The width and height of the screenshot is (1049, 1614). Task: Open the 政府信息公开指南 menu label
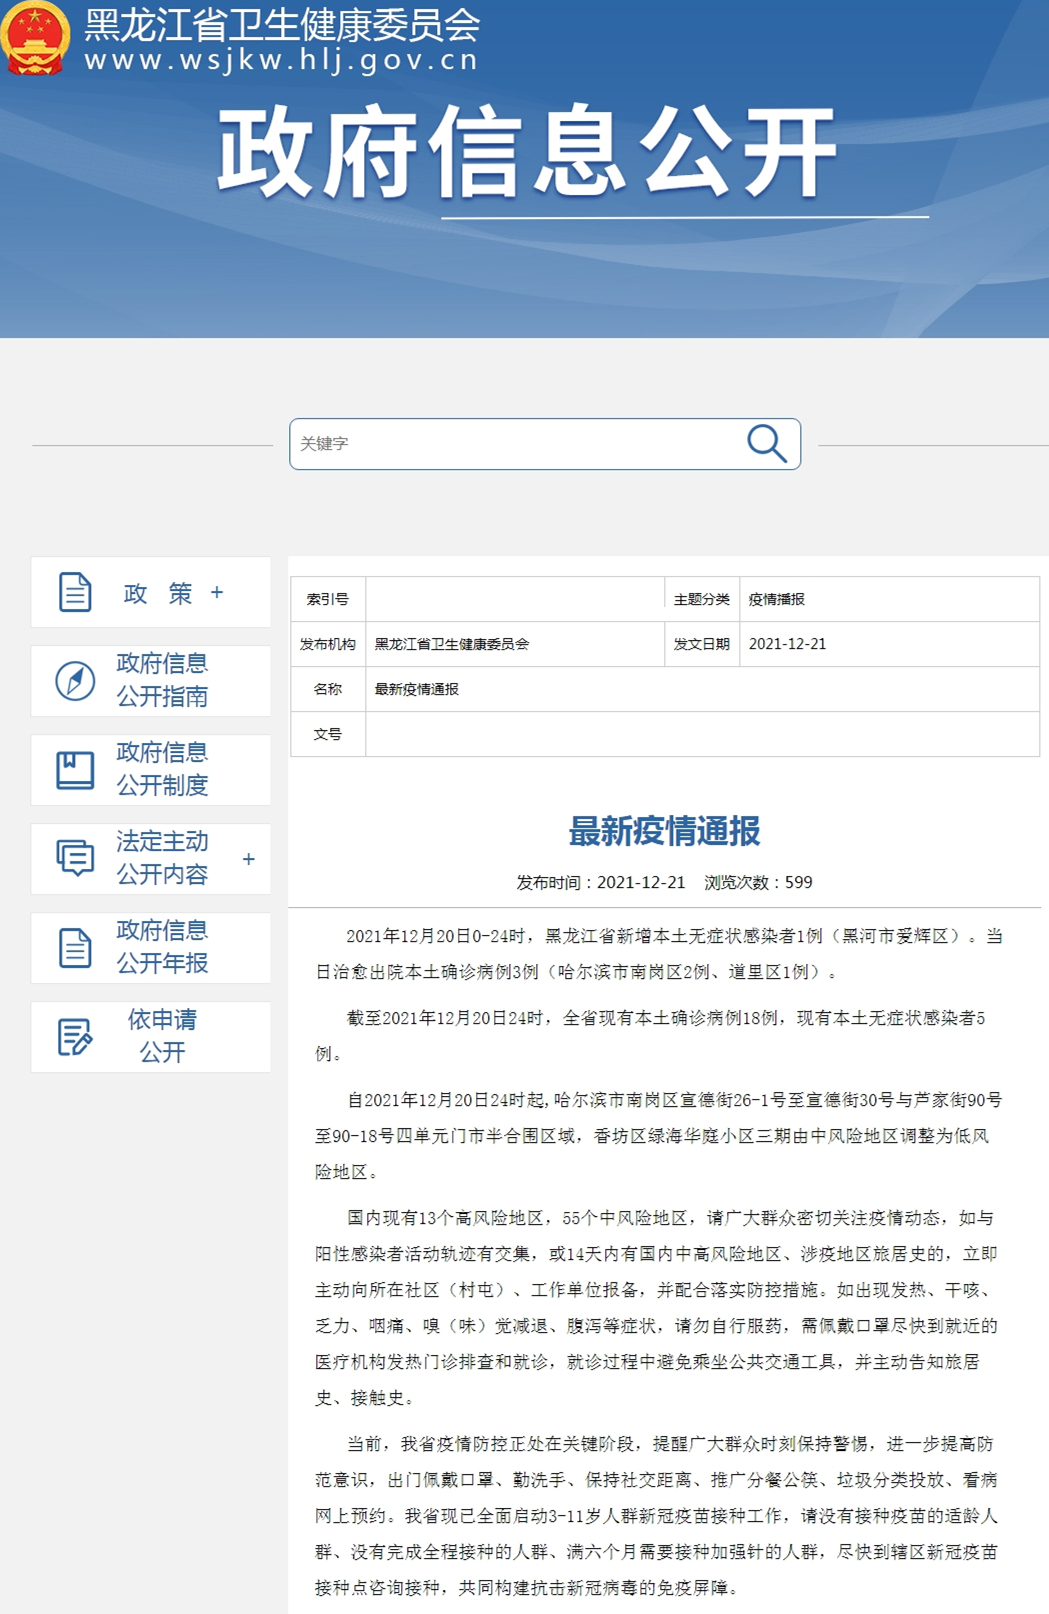click(x=162, y=680)
